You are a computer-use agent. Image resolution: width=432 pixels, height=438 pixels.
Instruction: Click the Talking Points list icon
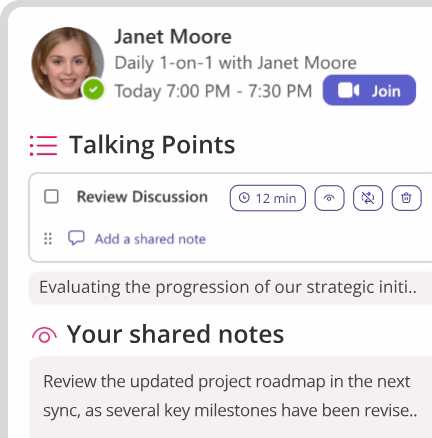44,146
